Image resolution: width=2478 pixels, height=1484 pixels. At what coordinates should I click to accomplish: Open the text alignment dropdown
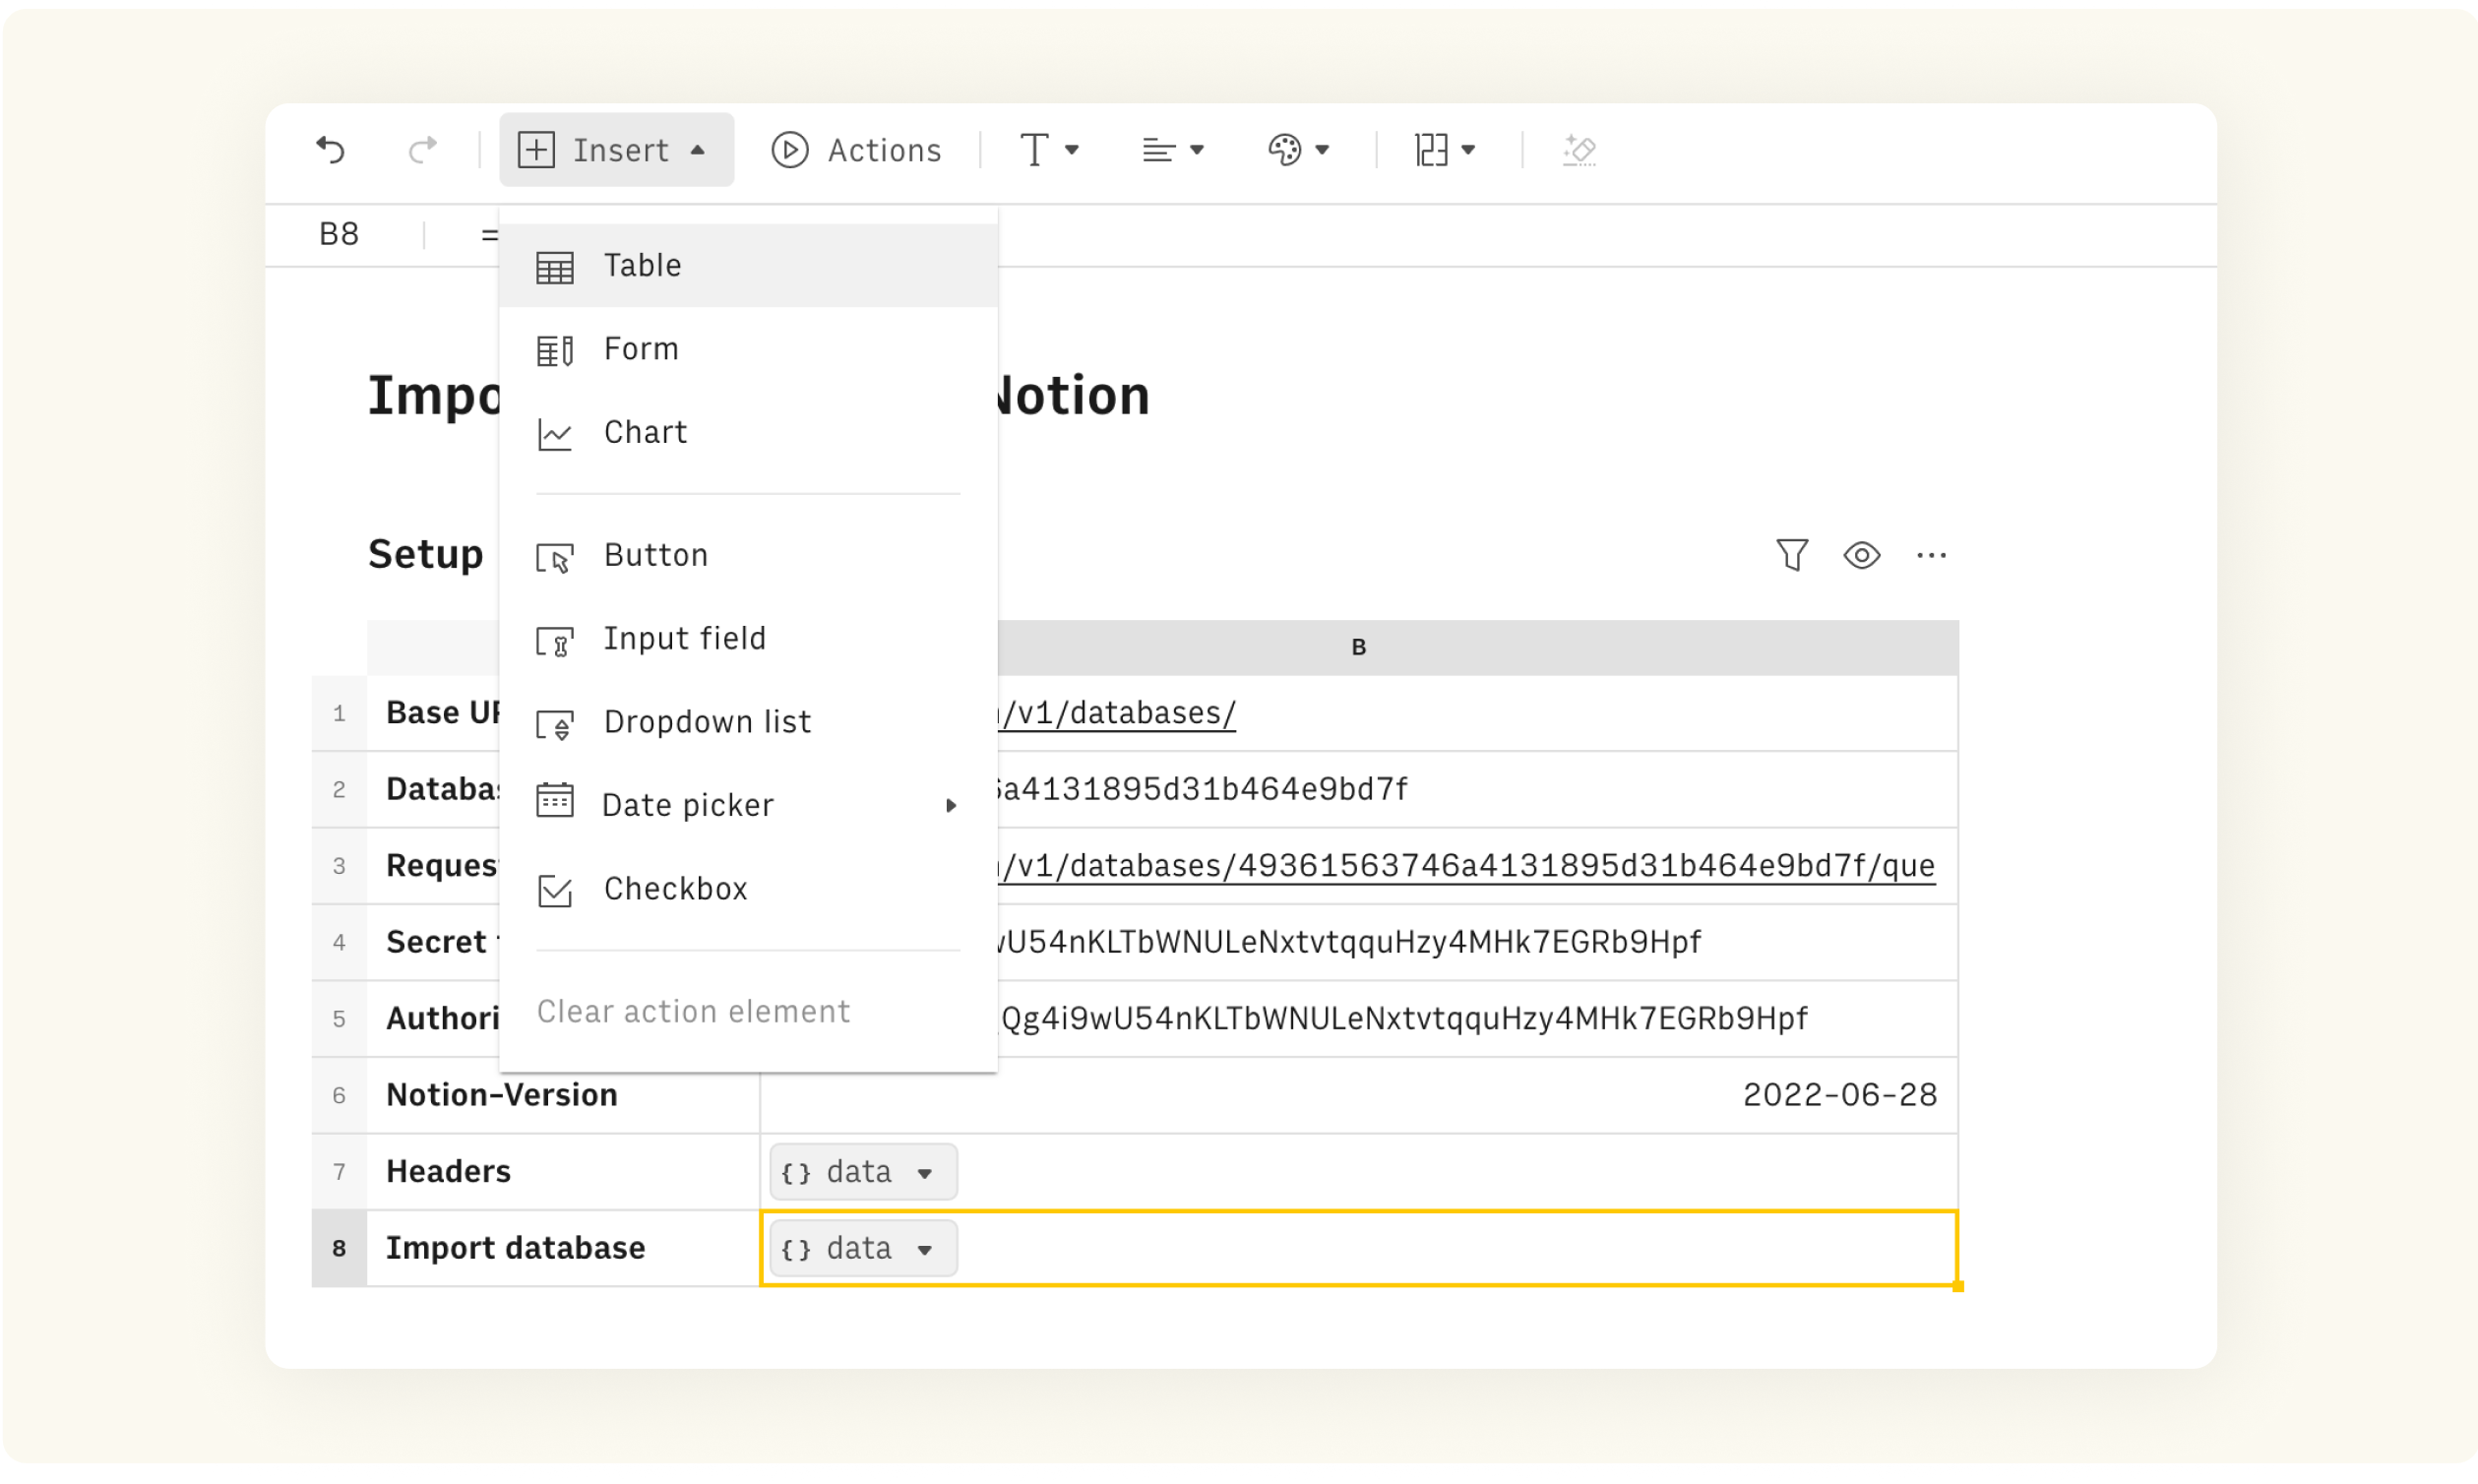1173,150
